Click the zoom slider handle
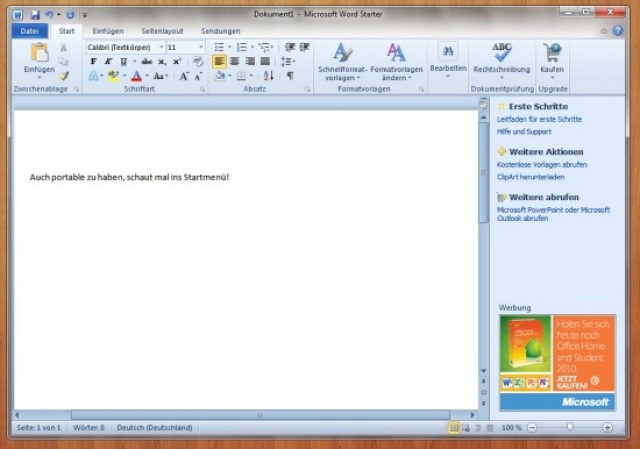 coord(570,427)
